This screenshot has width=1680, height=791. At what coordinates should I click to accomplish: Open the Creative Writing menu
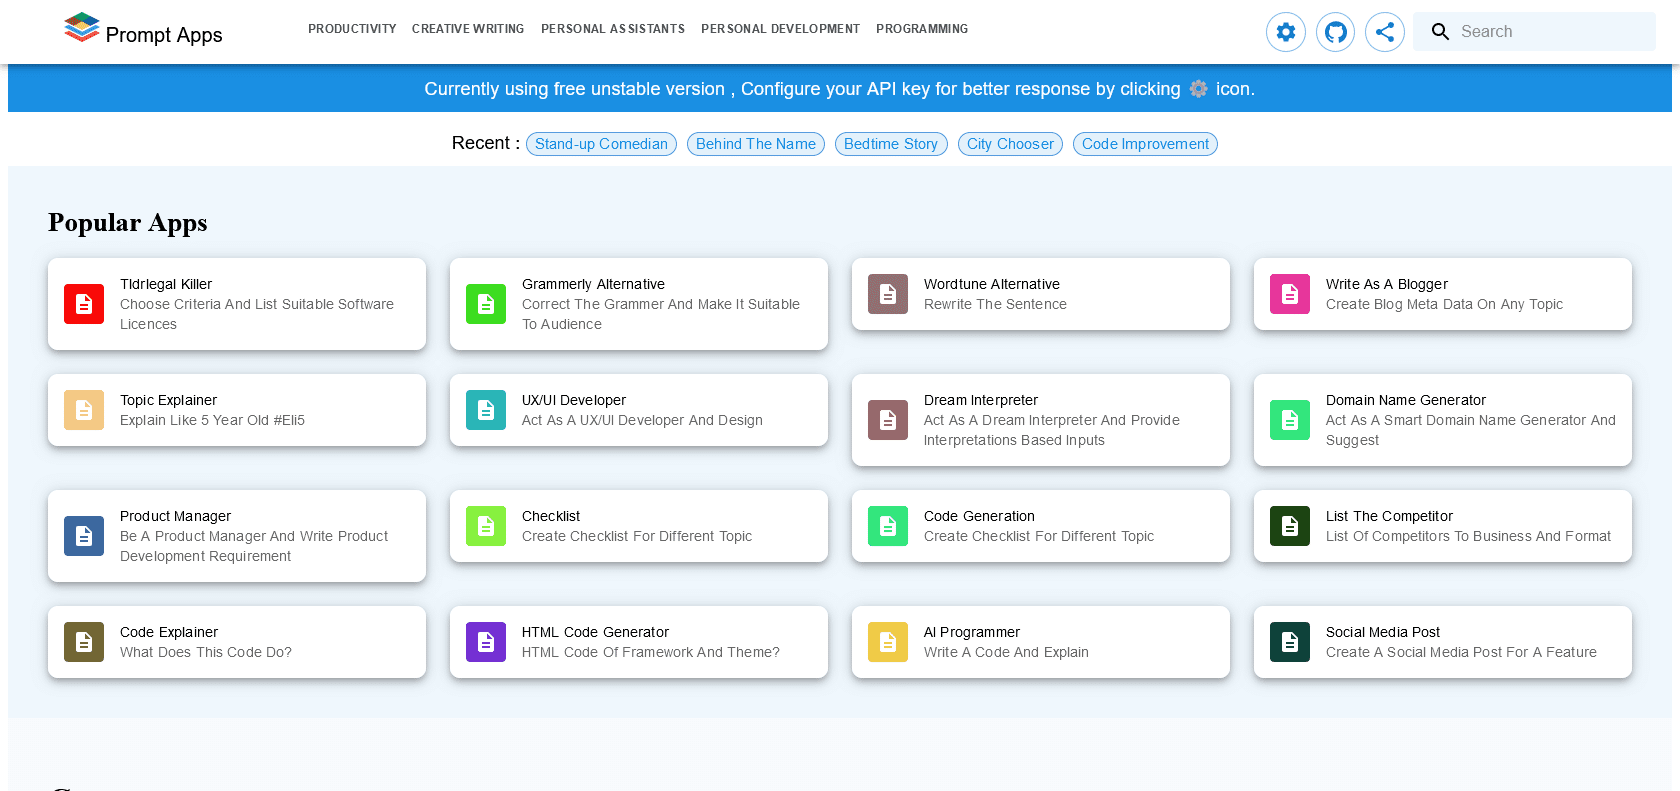(468, 29)
